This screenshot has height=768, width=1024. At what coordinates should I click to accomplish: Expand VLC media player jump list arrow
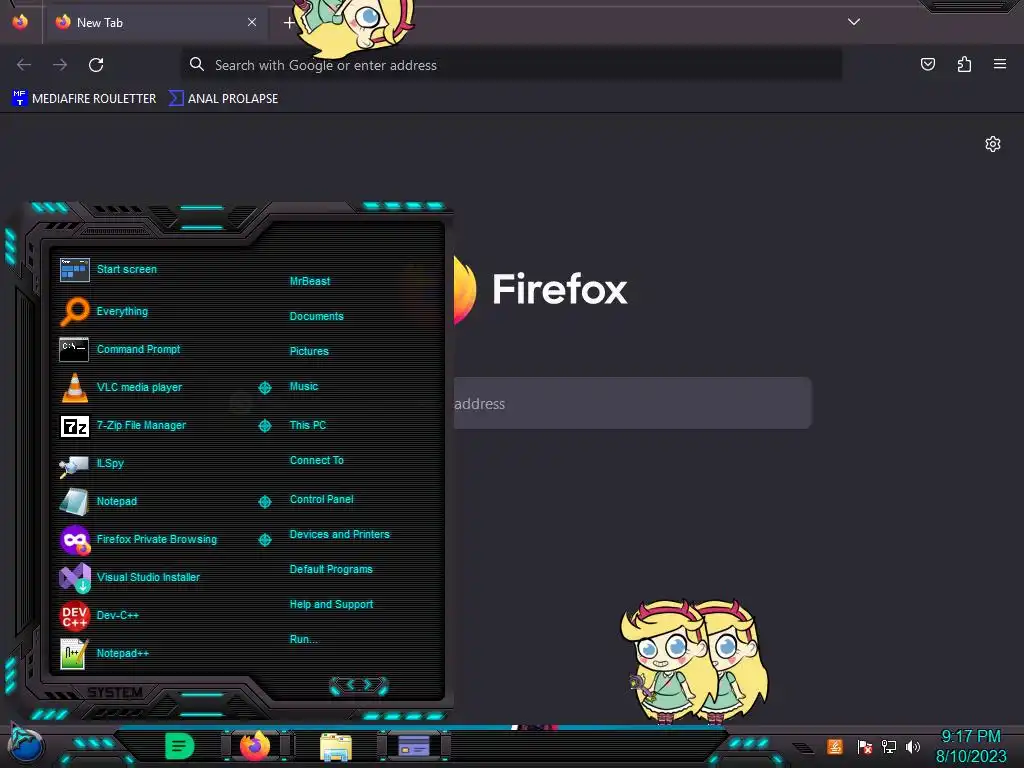pos(264,388)
